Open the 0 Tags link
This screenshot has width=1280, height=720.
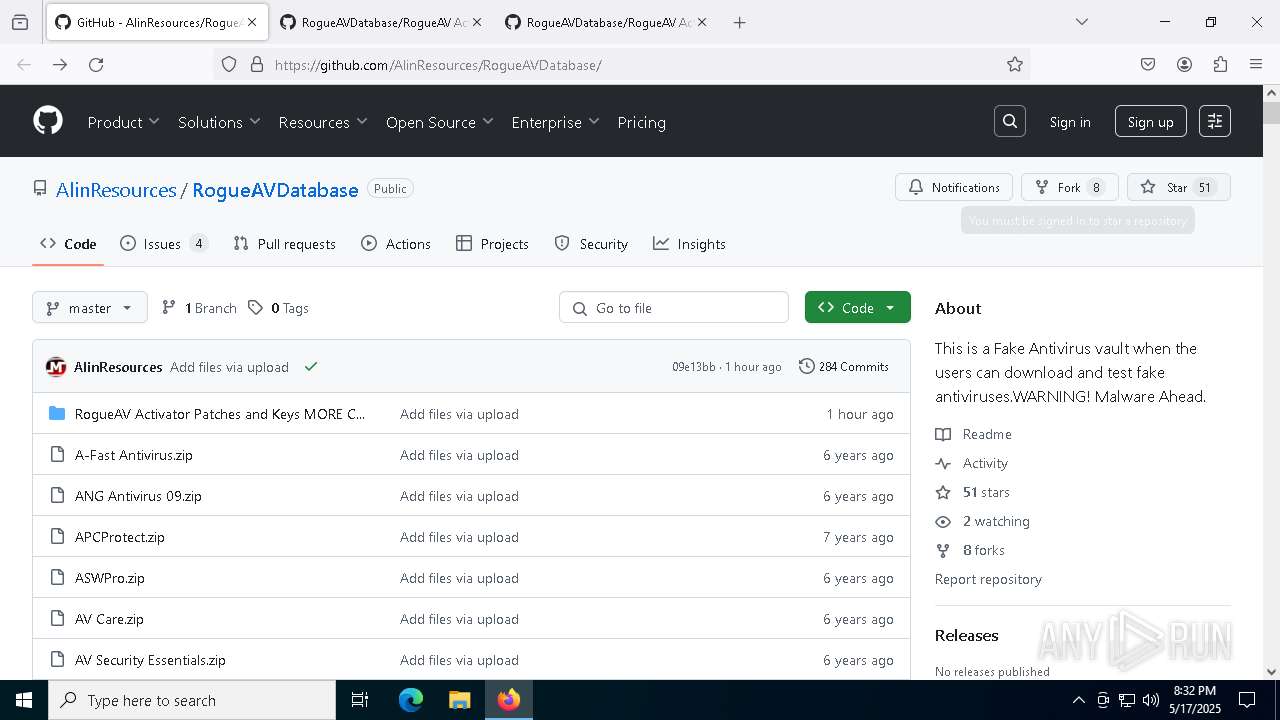coord(278,308)
